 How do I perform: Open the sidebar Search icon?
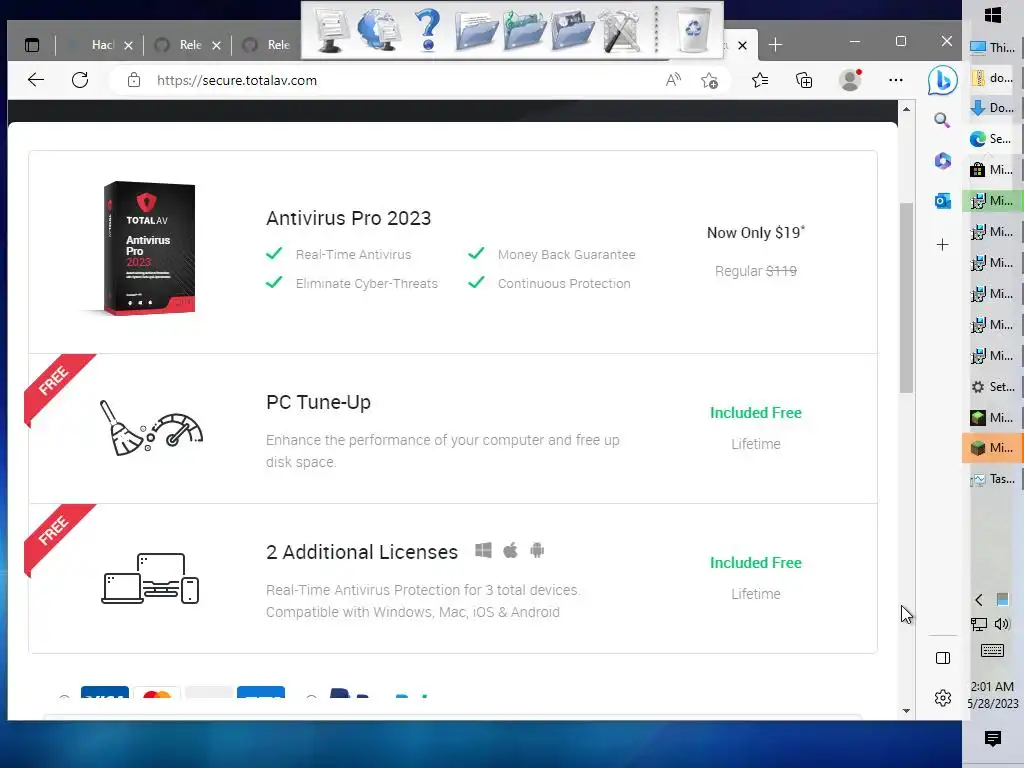tap(942, 120)
